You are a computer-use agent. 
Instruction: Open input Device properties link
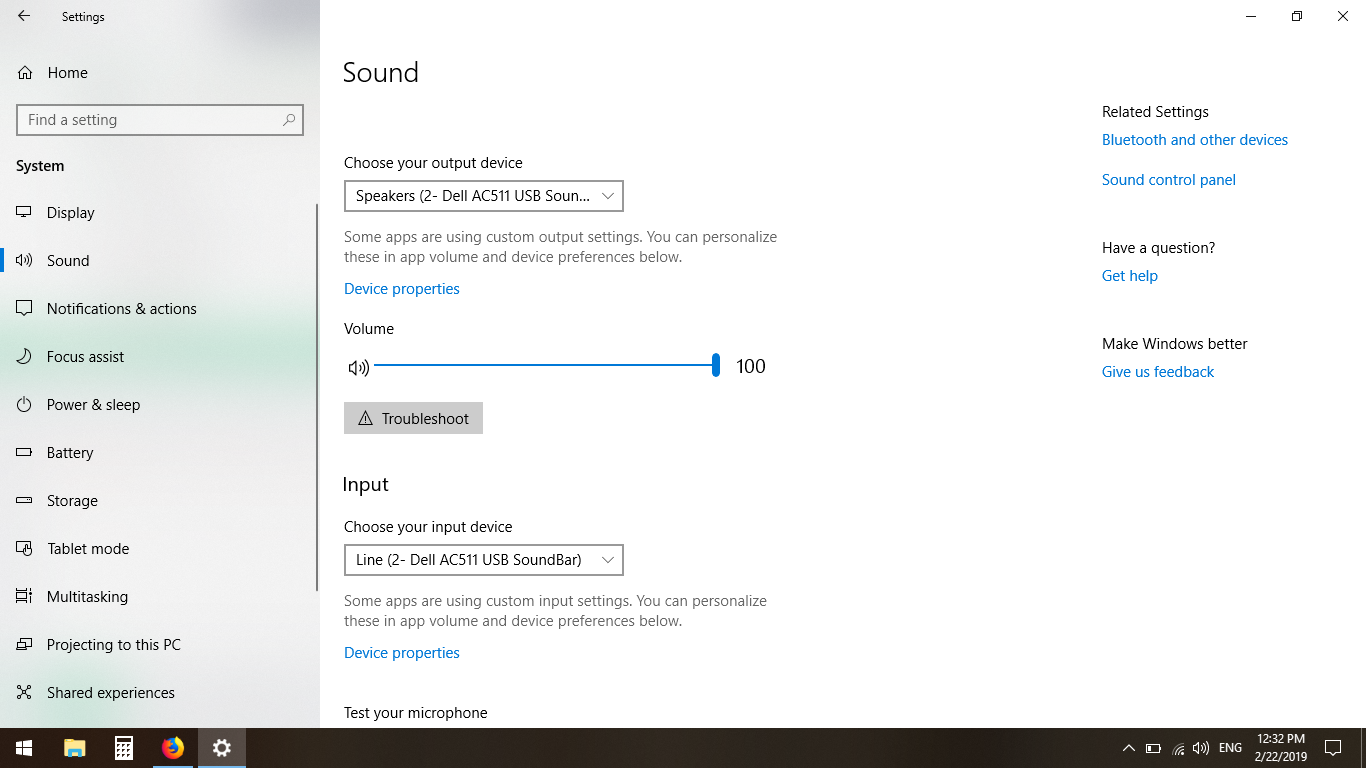402,653
